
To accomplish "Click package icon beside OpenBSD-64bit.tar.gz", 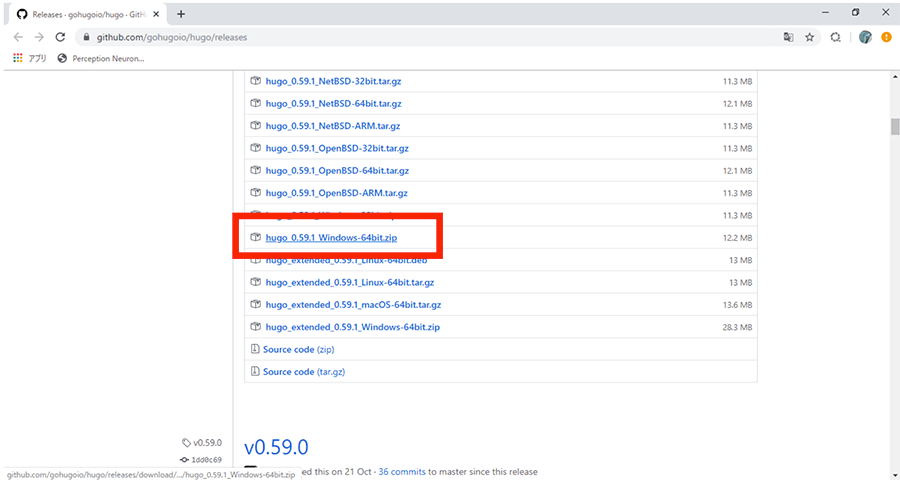I will point(255,170).
